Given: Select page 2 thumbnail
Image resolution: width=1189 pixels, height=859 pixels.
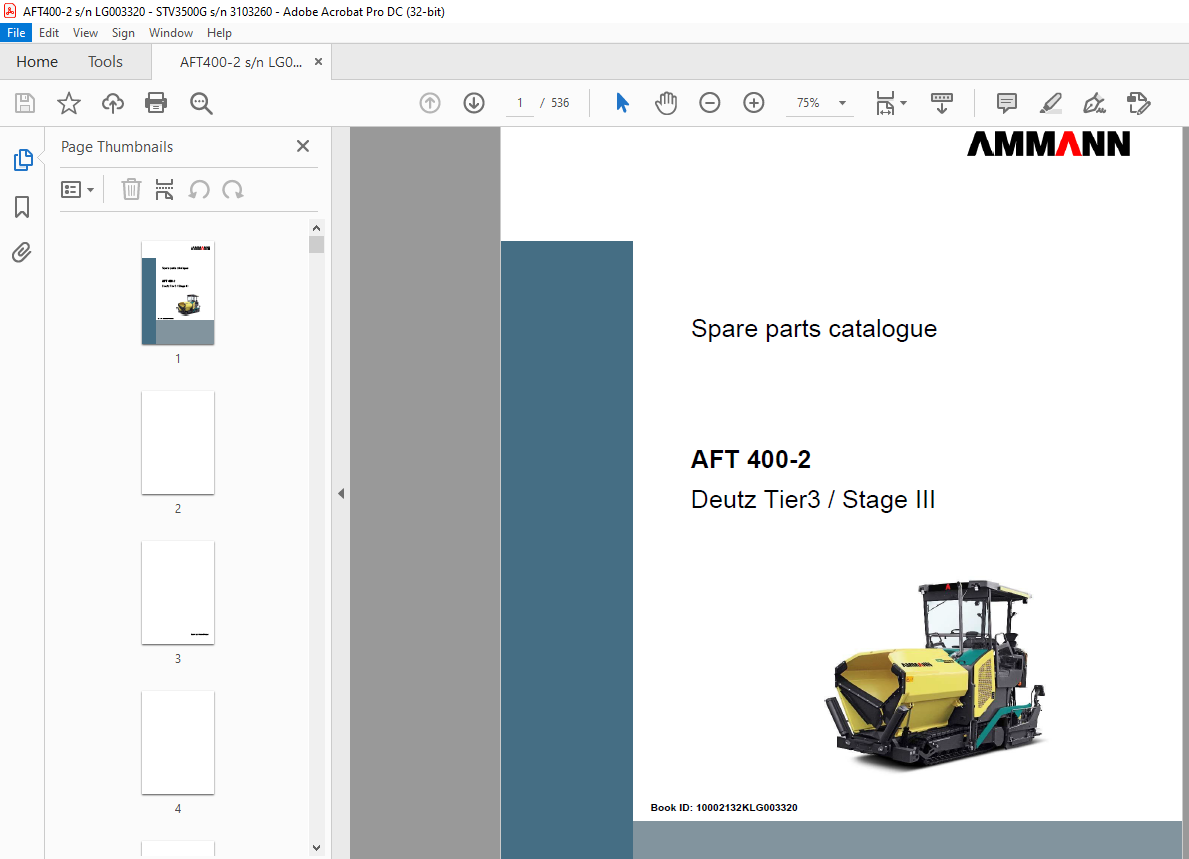Looking at the screenshot, I should 178,443.
